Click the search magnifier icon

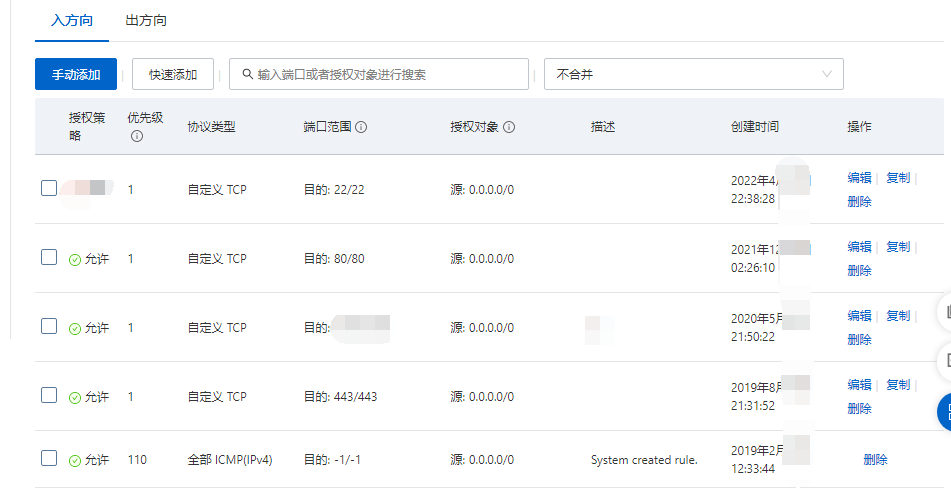tap(246, 75)
